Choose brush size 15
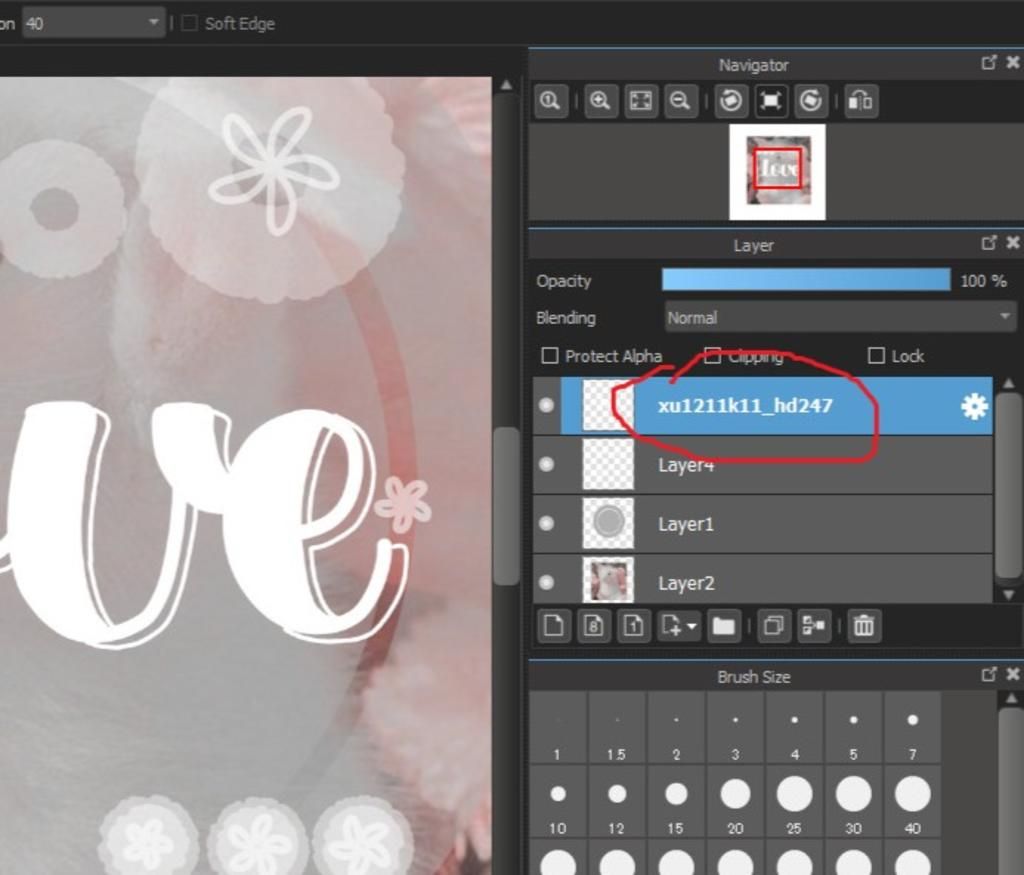The width and height of the screenshot is (1024, 875). point(676,802)
